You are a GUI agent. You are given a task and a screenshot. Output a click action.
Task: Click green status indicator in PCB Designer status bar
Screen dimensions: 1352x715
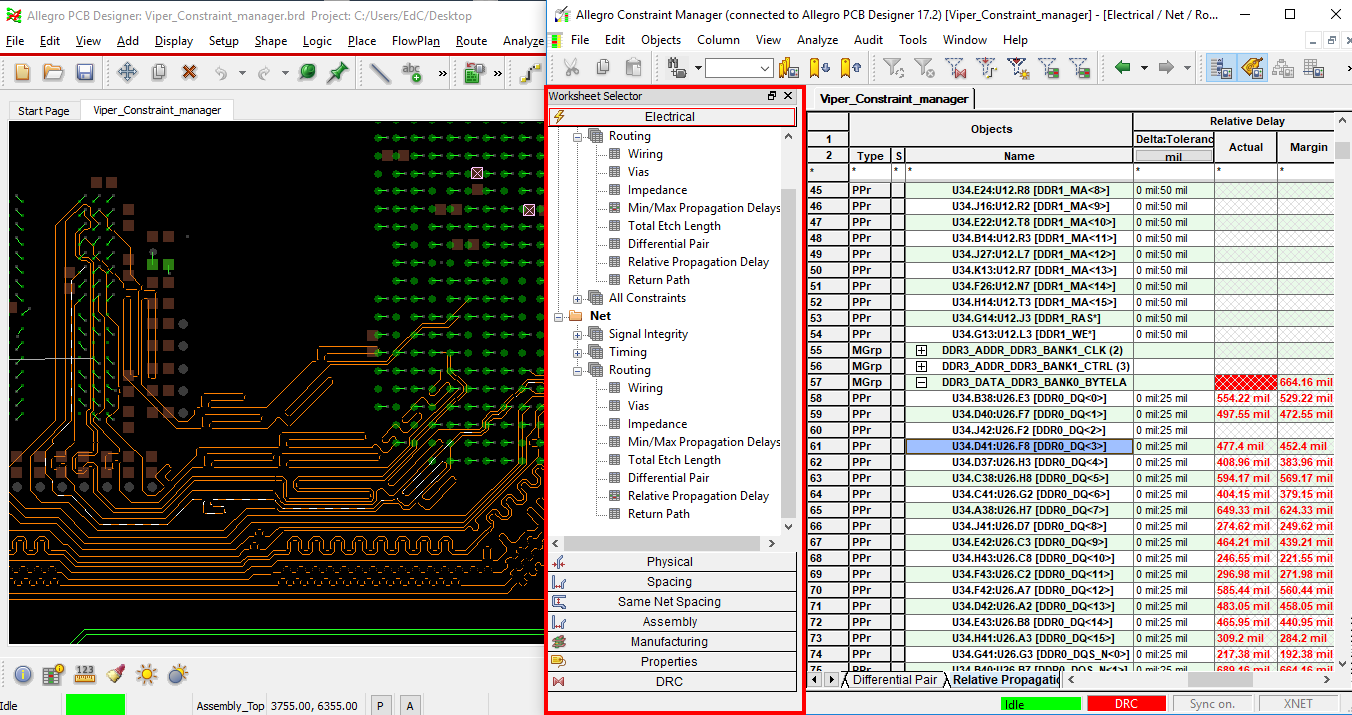[95, 705]
